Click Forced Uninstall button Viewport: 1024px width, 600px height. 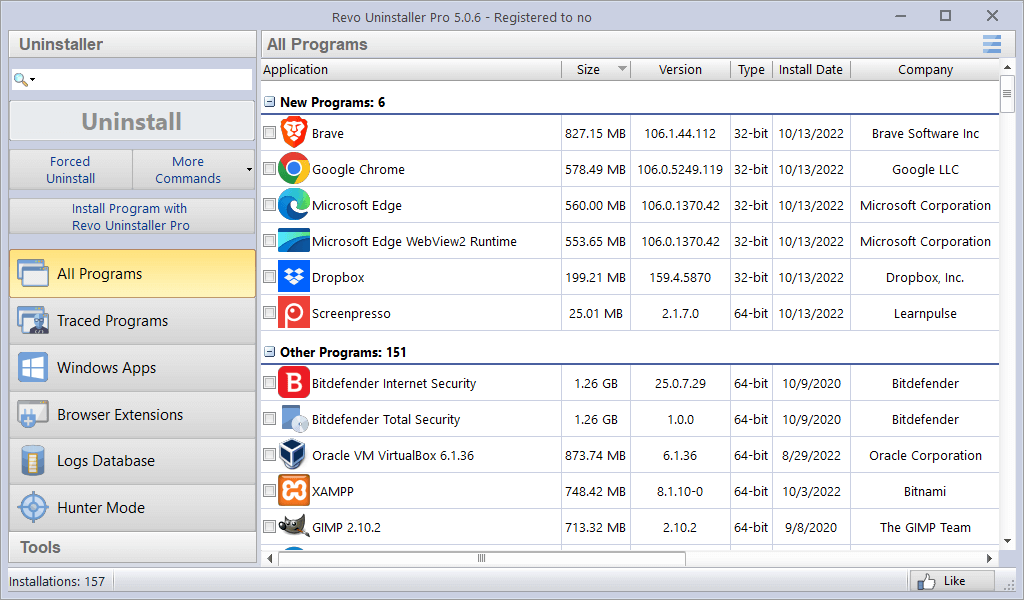click(x=71, y=170)
